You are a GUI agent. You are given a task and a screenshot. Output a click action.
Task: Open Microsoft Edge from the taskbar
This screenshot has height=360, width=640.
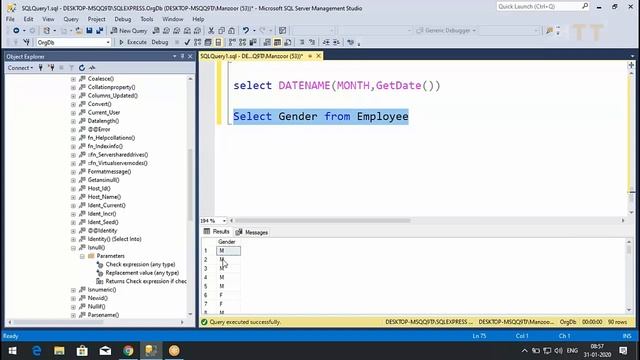point(36,351)
